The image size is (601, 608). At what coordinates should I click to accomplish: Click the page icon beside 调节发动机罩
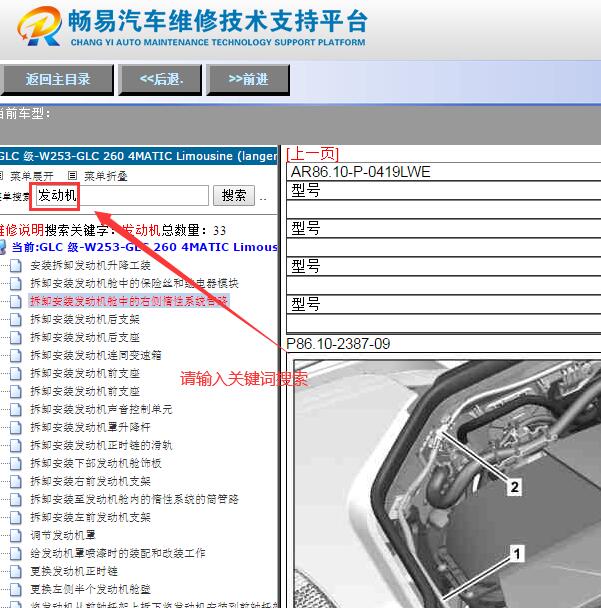pyautogui.click(x=16, y=535)
